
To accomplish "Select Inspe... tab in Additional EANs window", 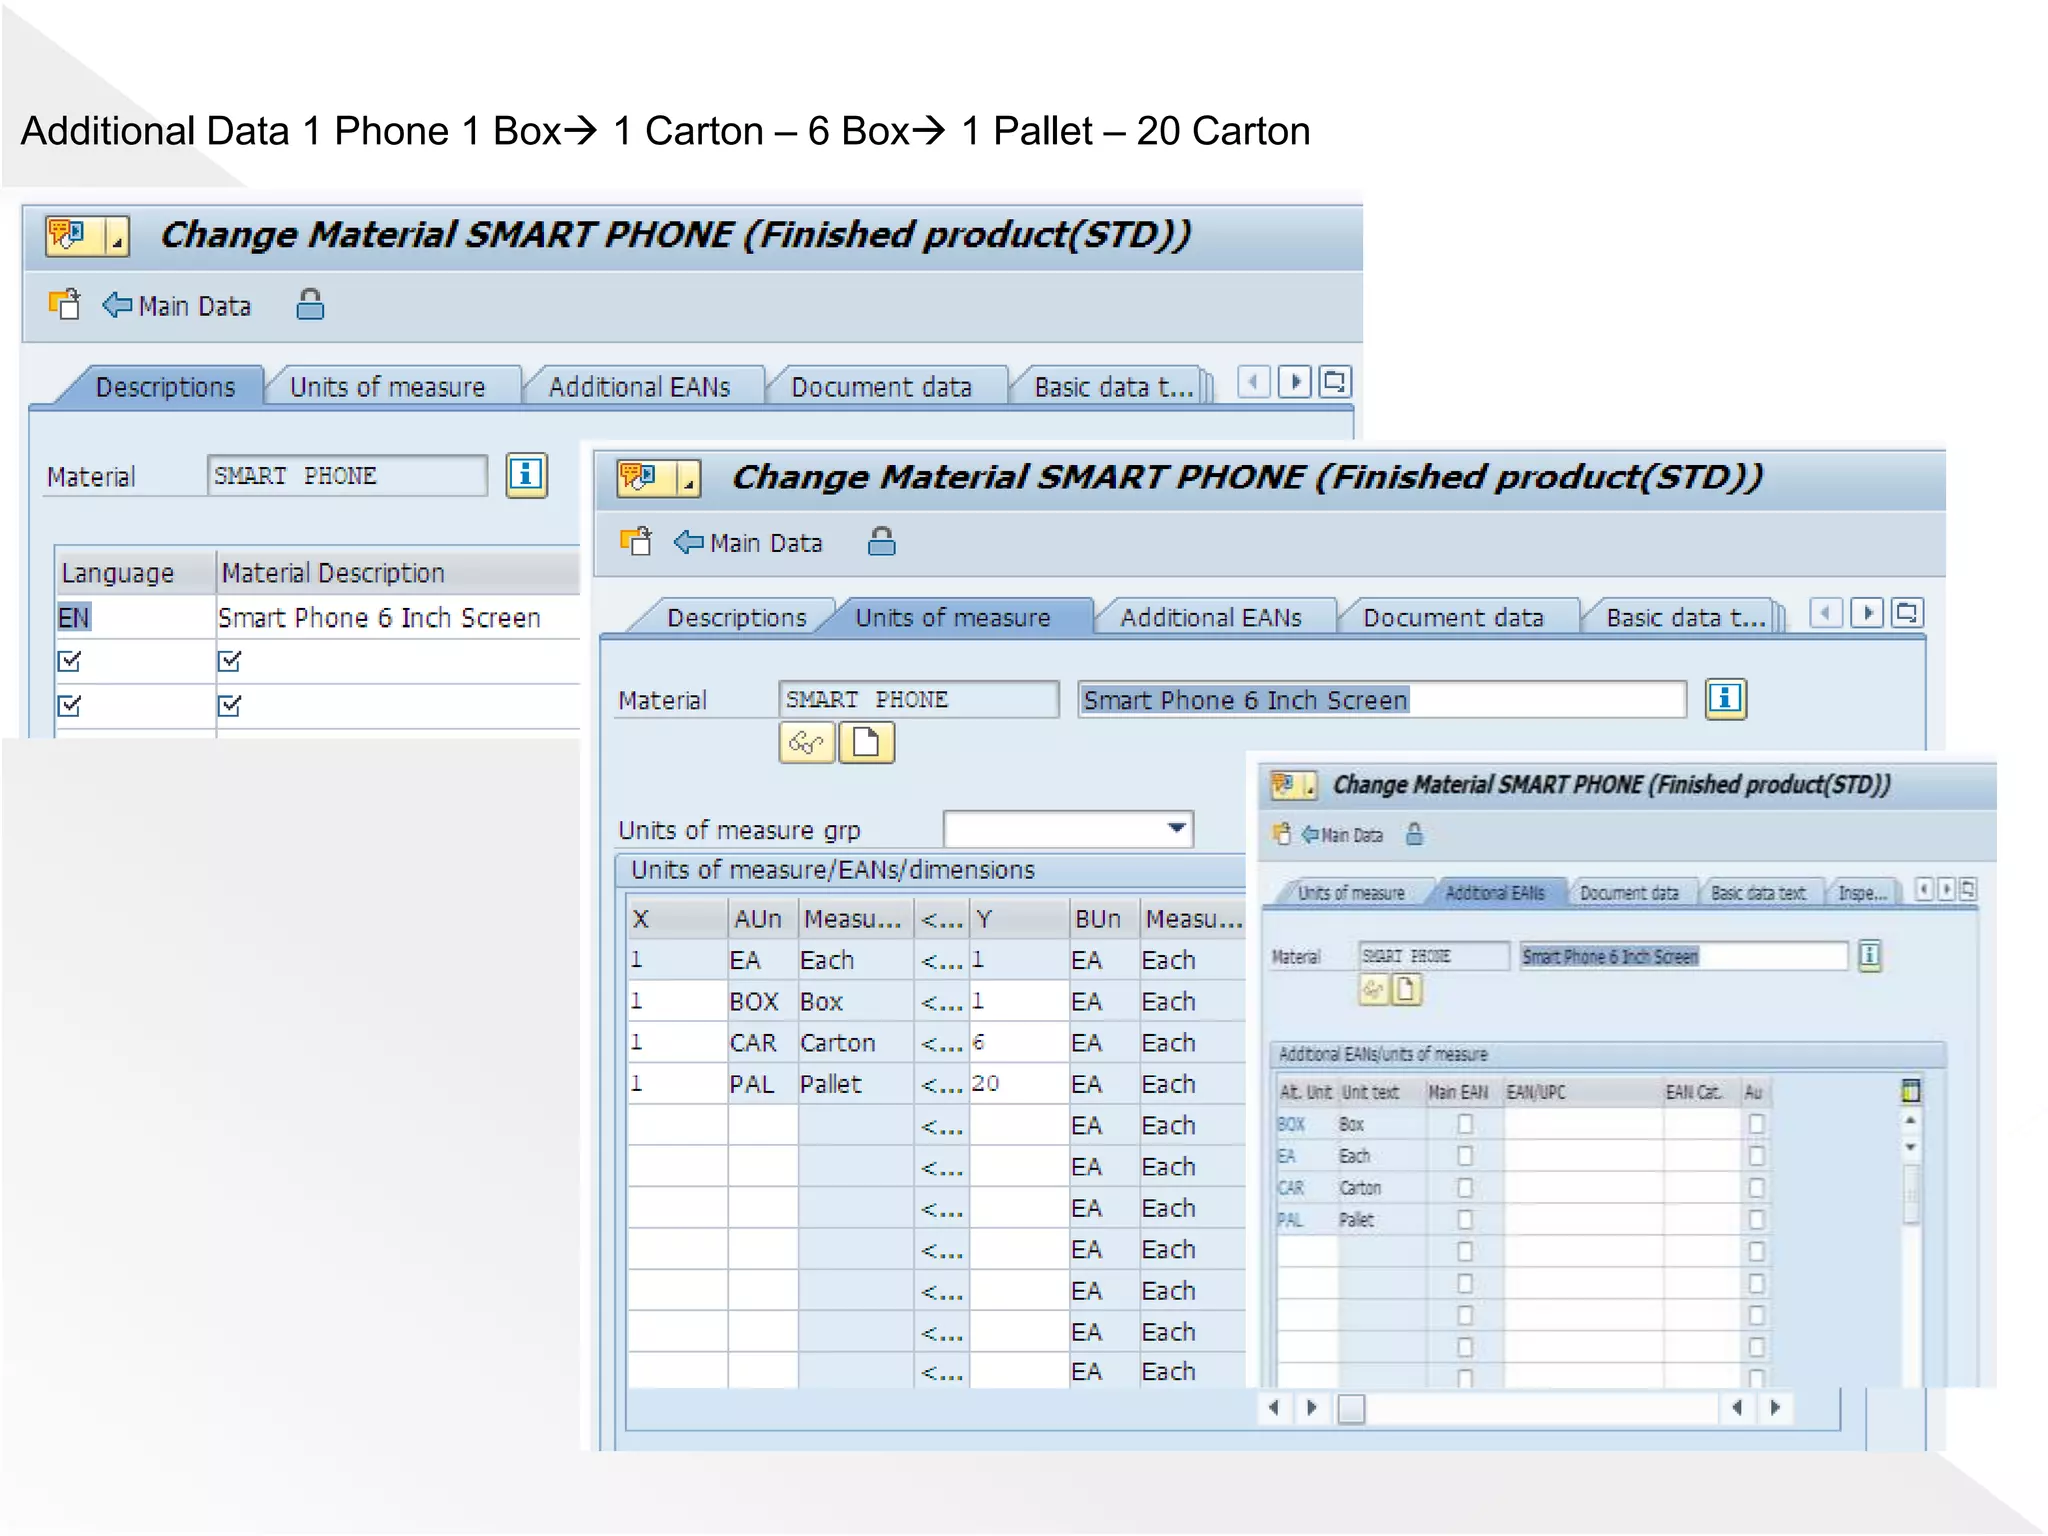I will tap(1862, 893).
